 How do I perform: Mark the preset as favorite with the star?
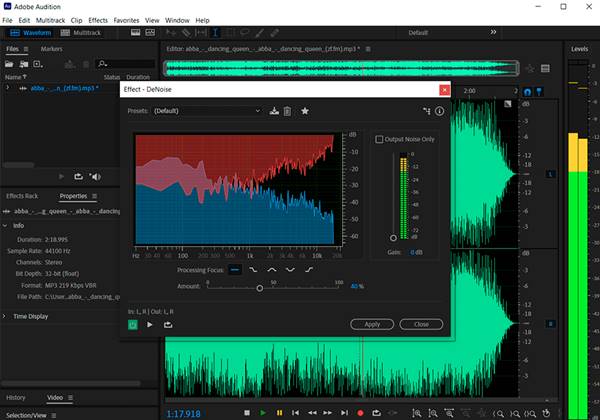305,111
